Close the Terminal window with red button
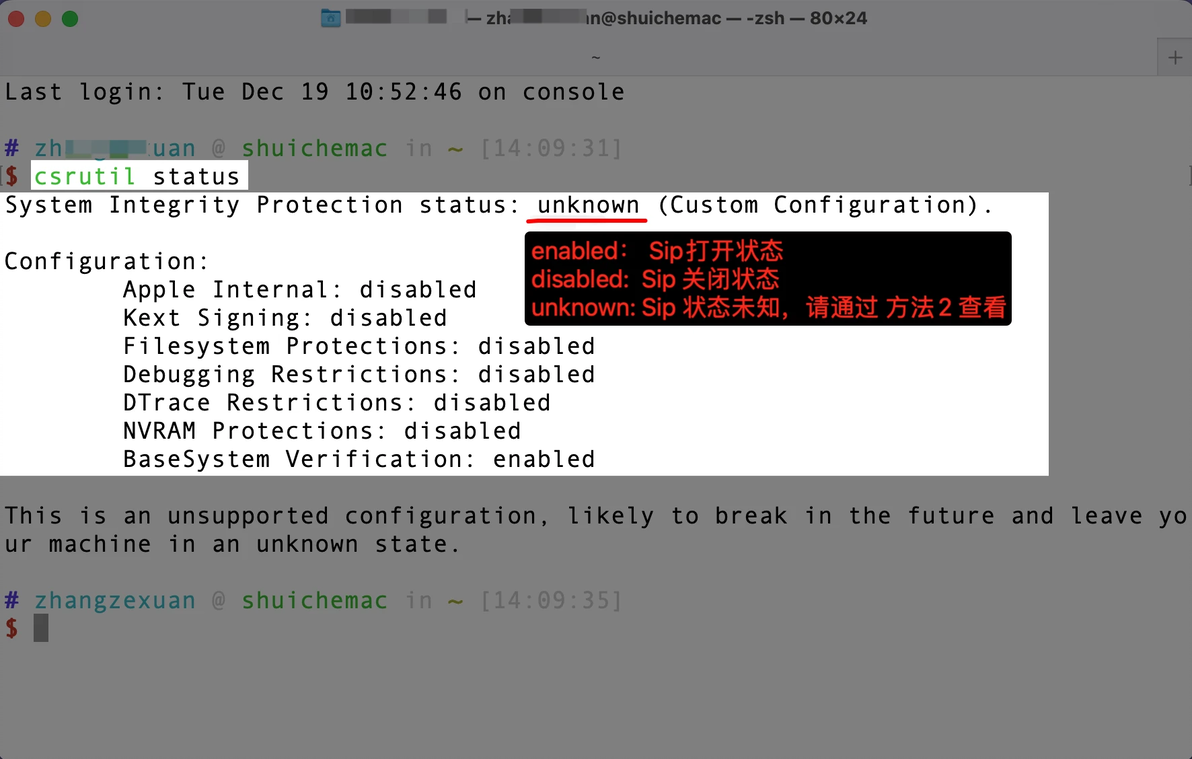 16,18
